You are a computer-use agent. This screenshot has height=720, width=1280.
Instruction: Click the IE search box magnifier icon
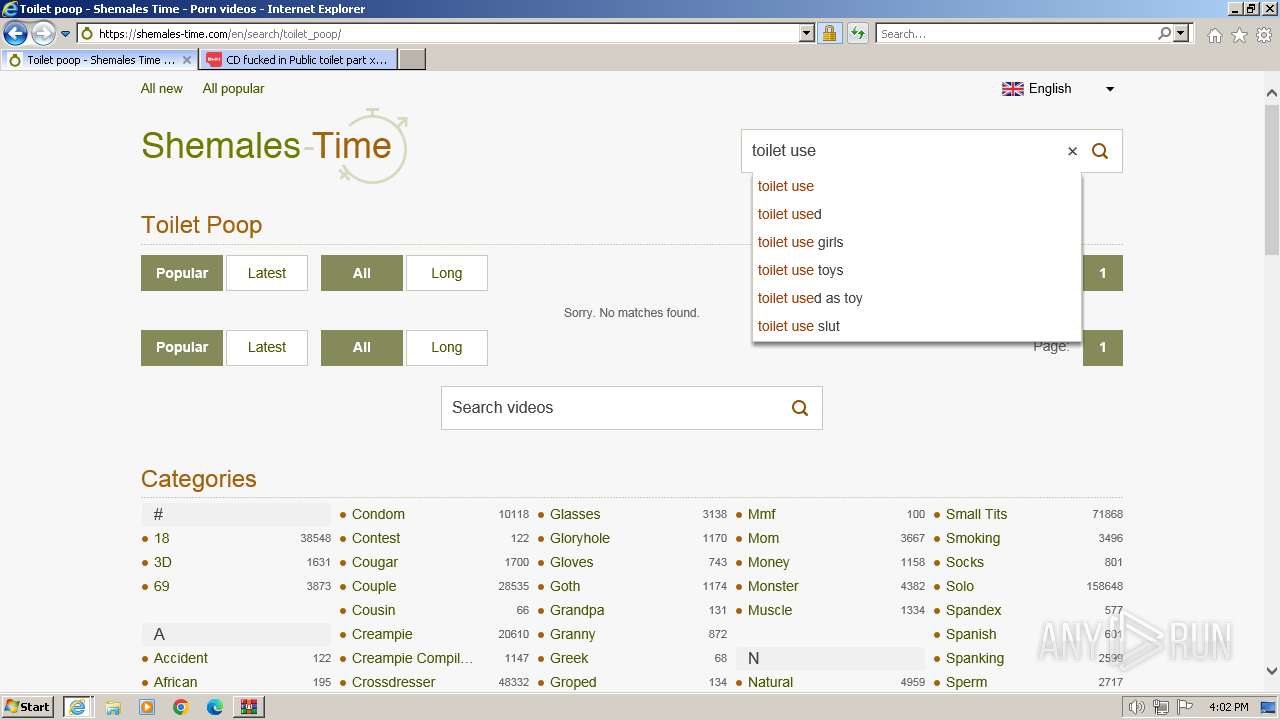pos(1164,34)
